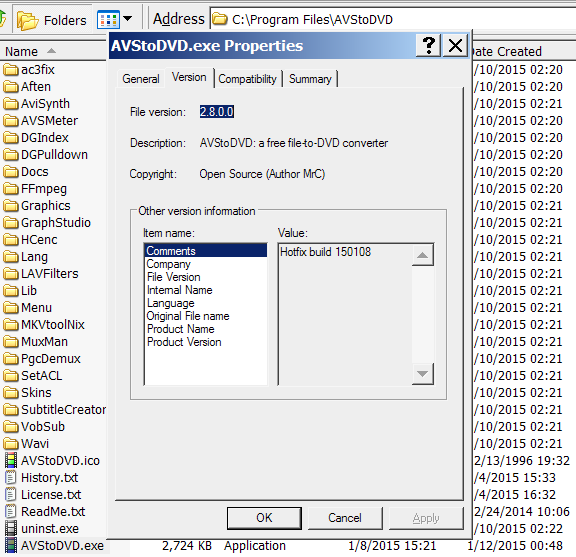The width and height of the screenshot is (576, 557).
Task: Click the Application type cell
Action: 255,546
